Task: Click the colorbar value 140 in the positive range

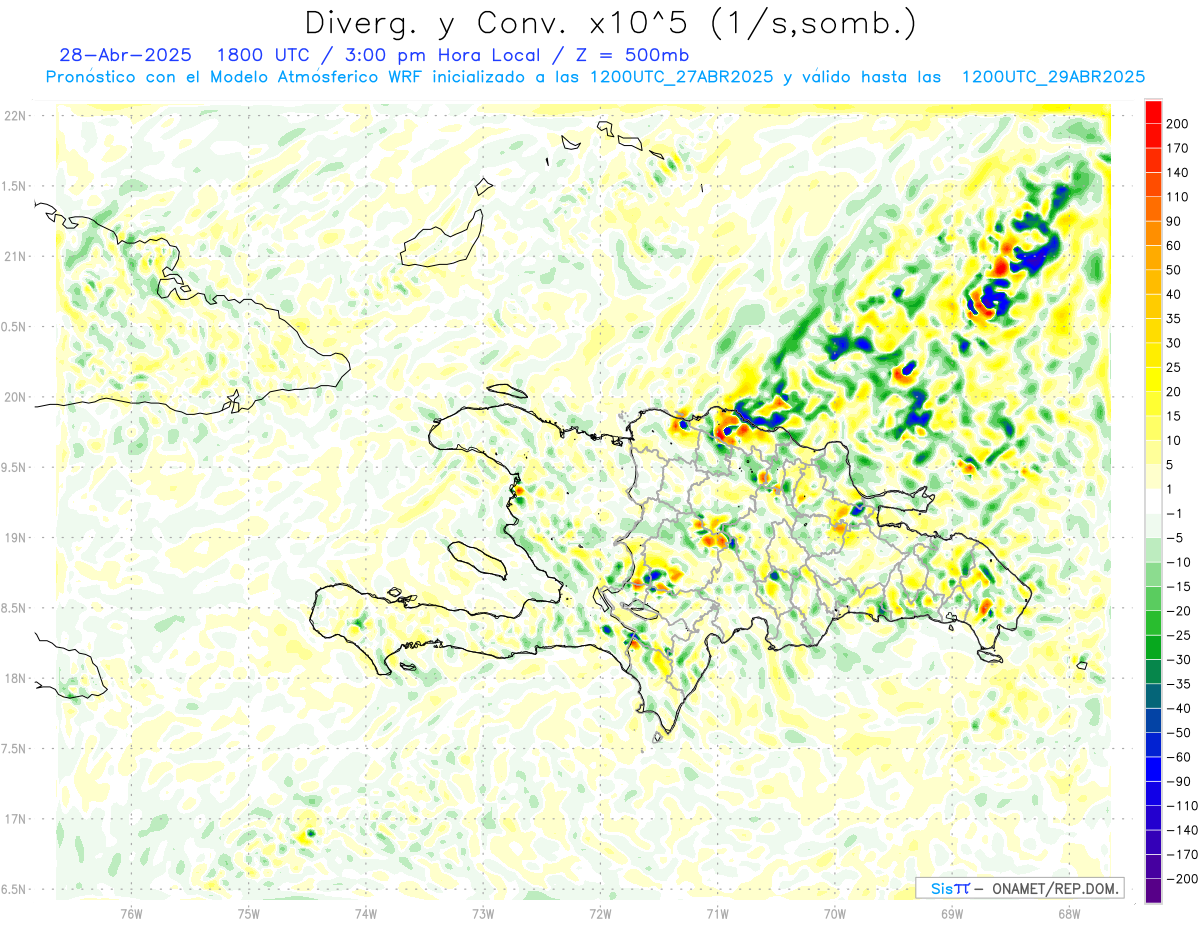Action: 1177,172
